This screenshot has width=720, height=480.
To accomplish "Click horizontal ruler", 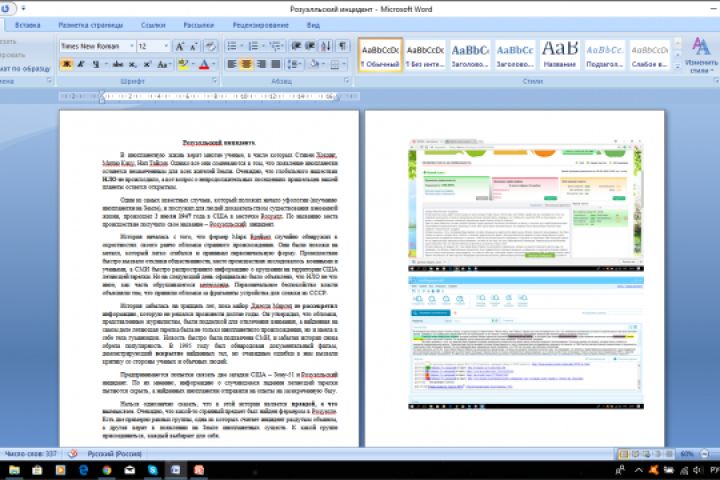I will [x=209, y=96].
